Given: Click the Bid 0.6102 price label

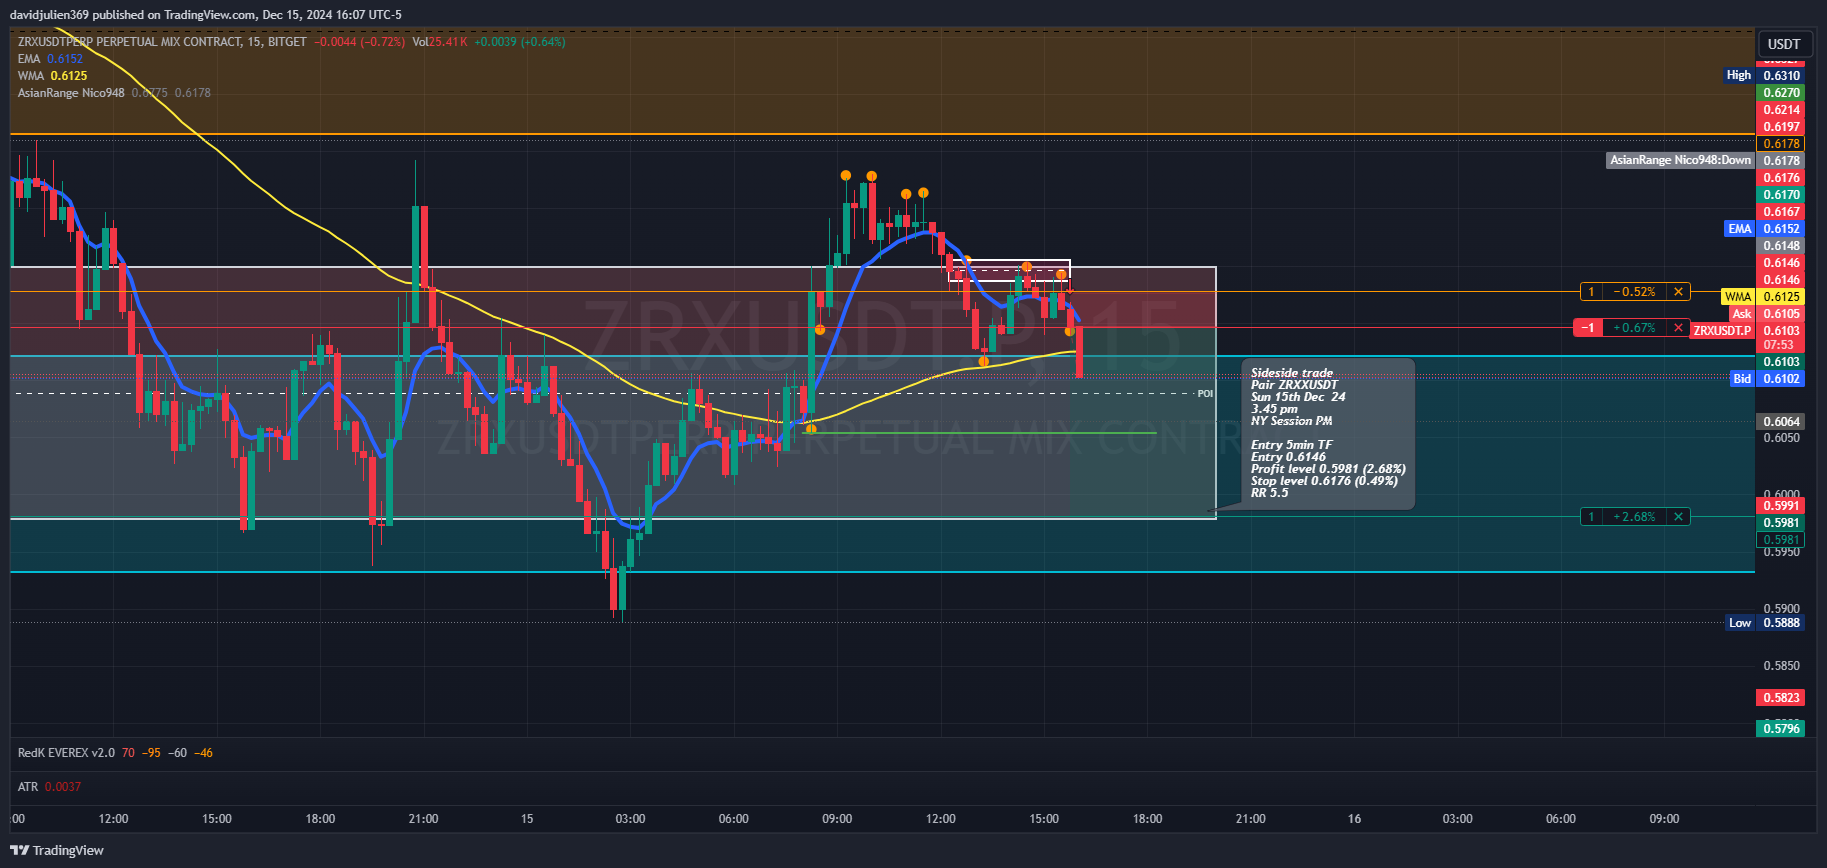Looking at the screenshot, I should (1768, 379).
